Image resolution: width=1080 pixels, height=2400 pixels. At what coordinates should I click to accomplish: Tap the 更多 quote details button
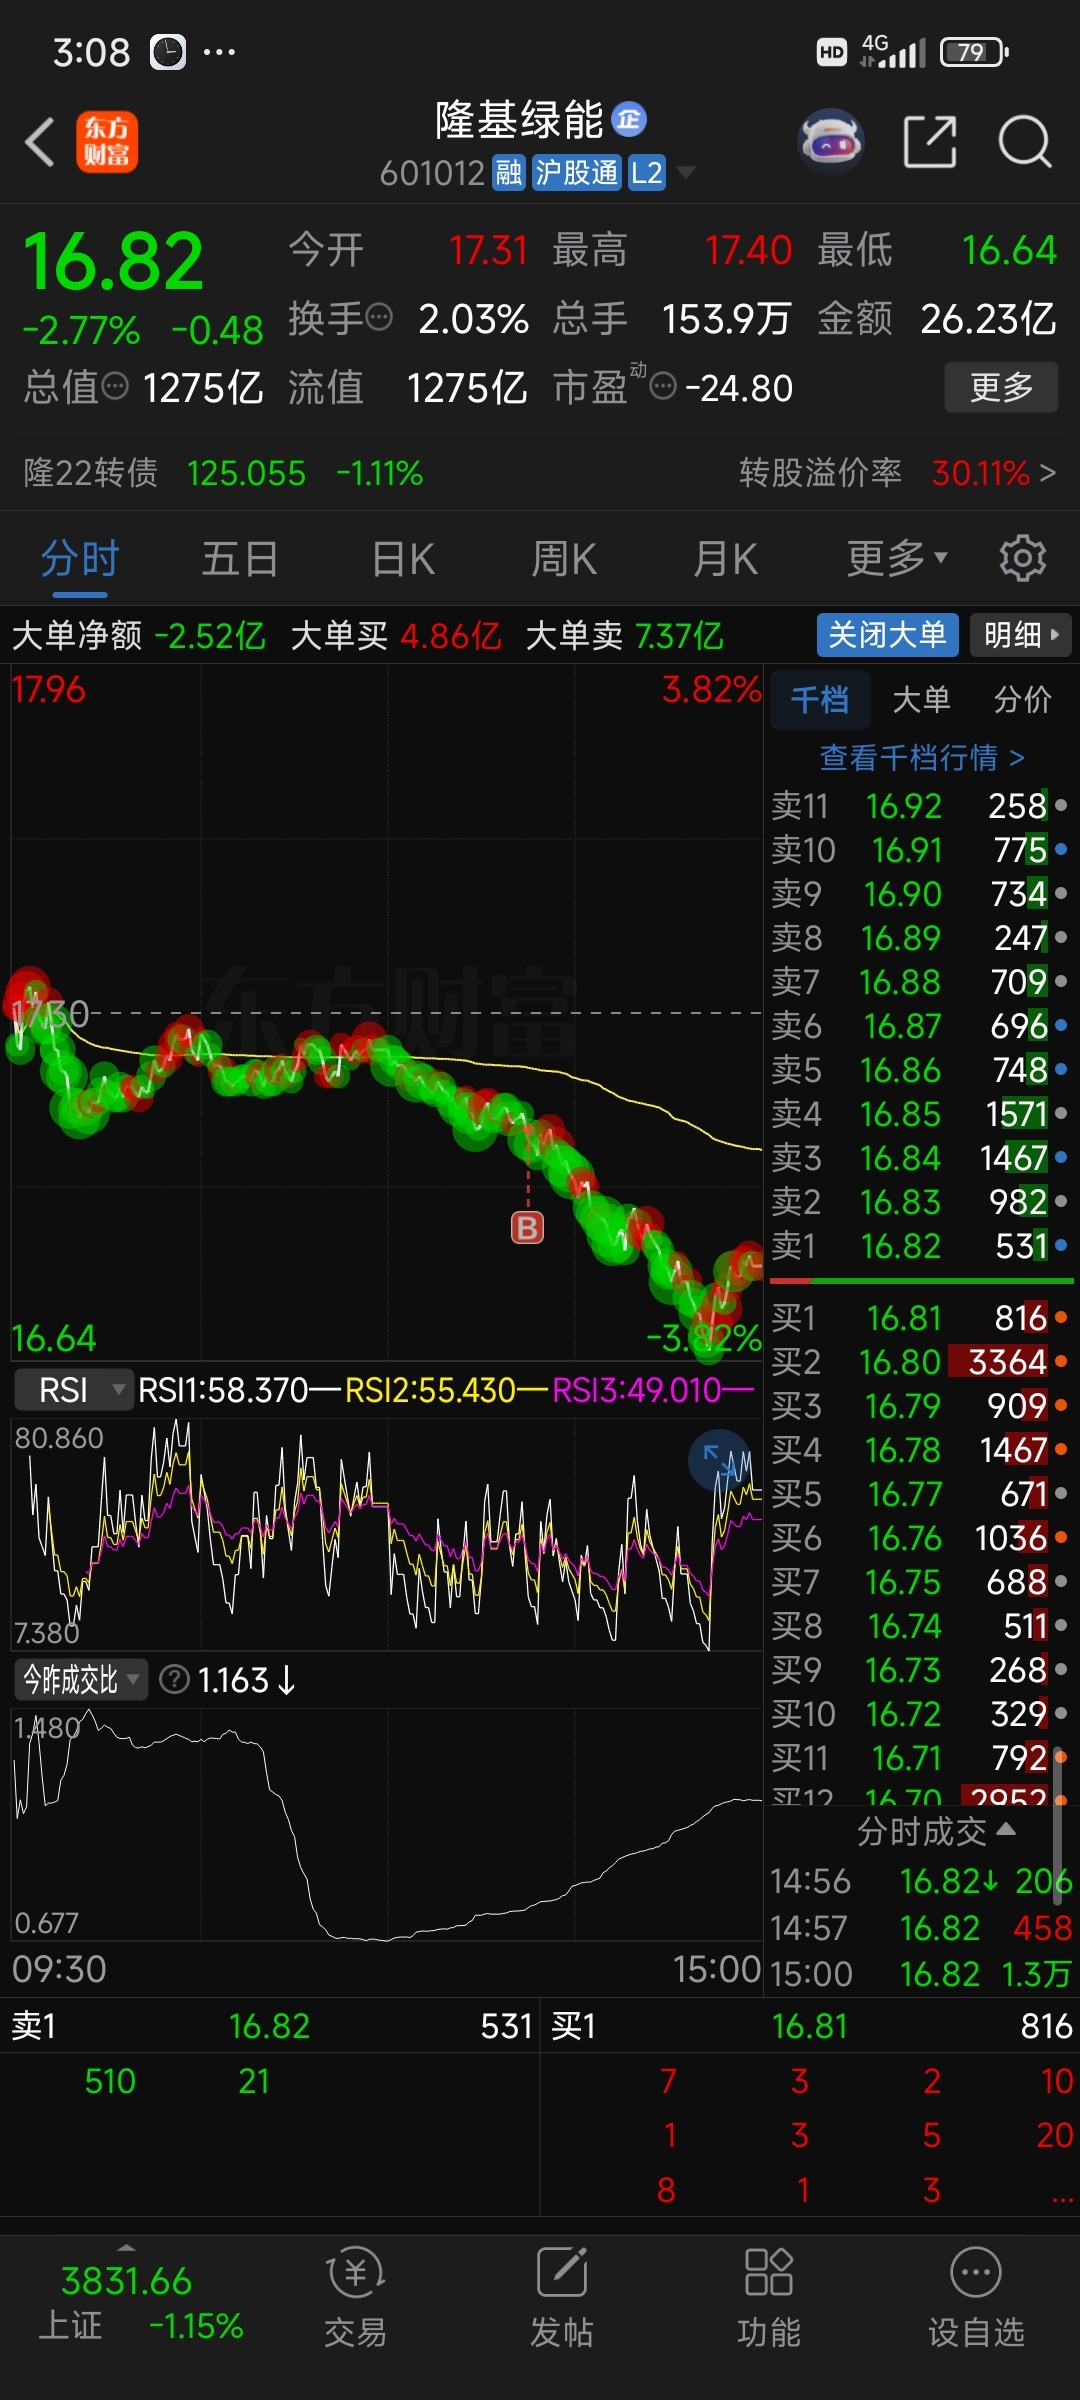[1001, 386]
